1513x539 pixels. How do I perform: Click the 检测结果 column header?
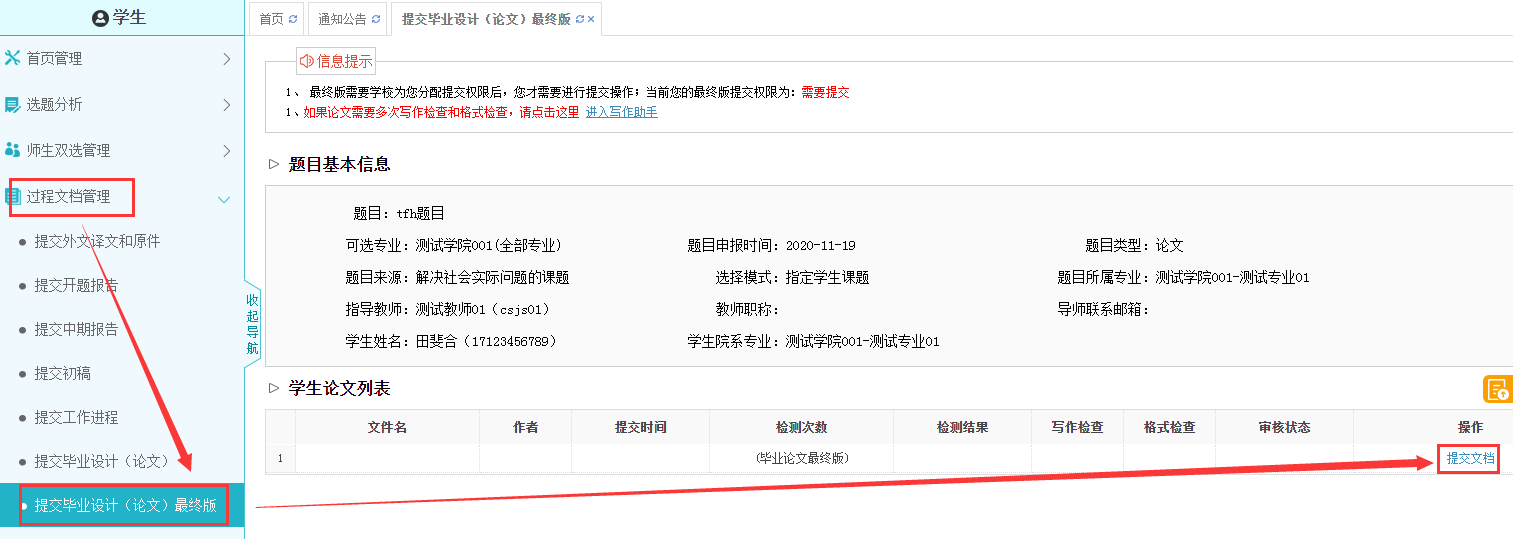pyautogui.click(x=962, y=427)
